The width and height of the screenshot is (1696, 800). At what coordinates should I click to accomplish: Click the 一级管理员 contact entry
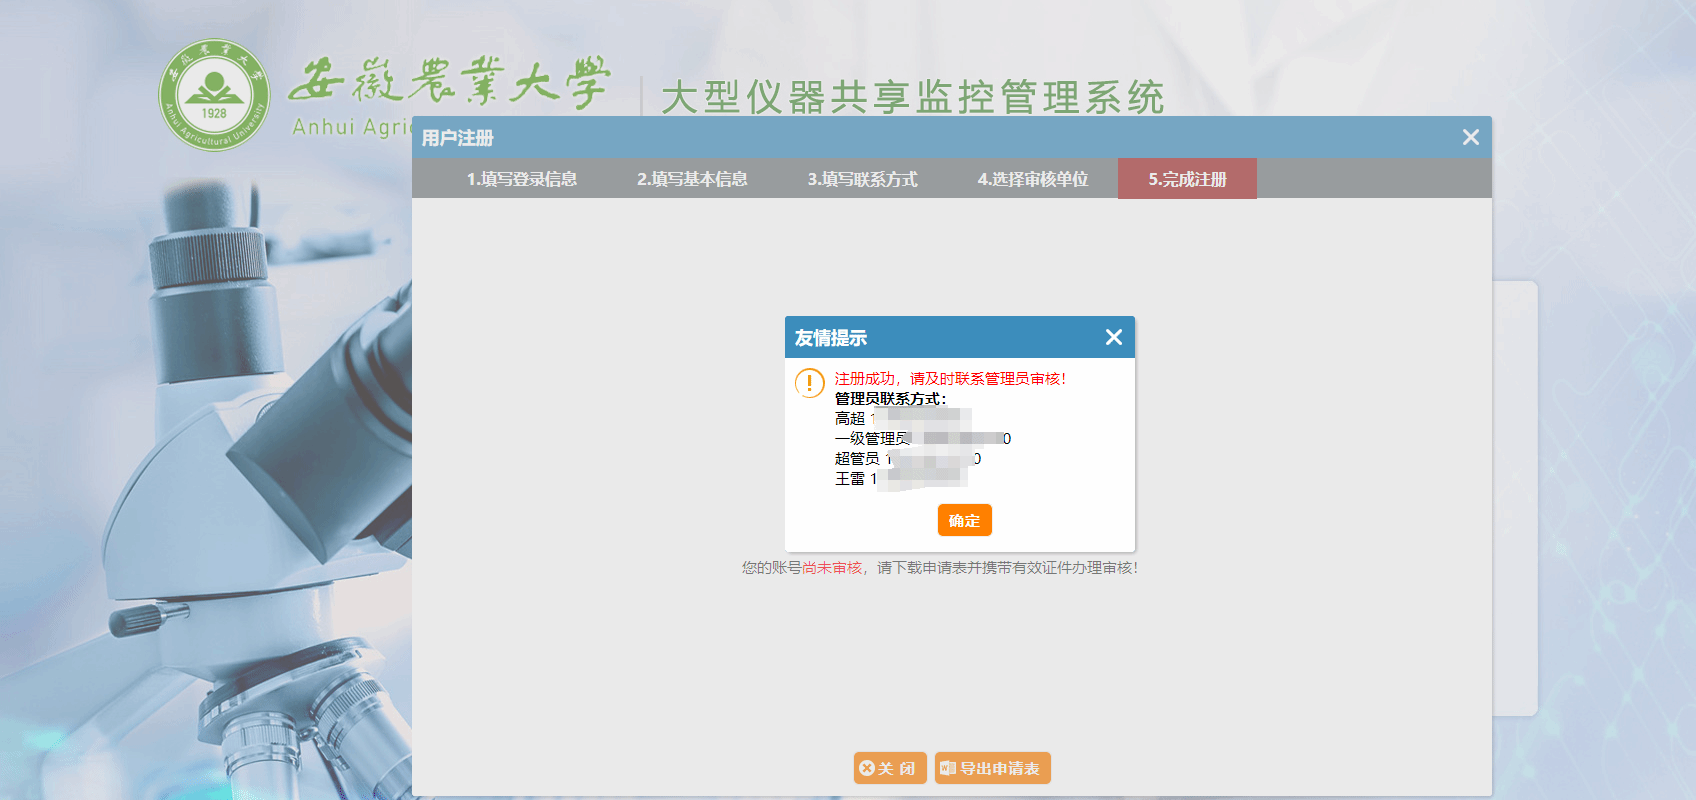[871, 439]
